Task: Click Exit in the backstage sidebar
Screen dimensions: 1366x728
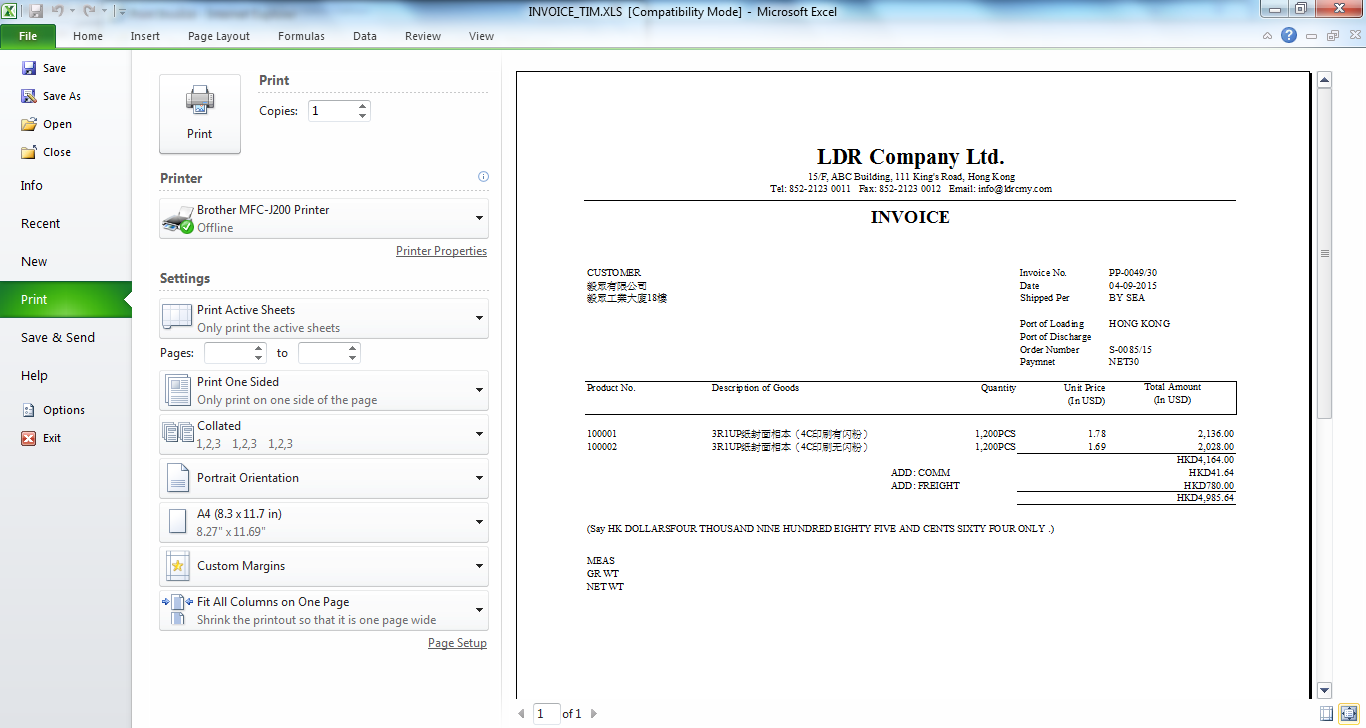Action: [41, 438]
